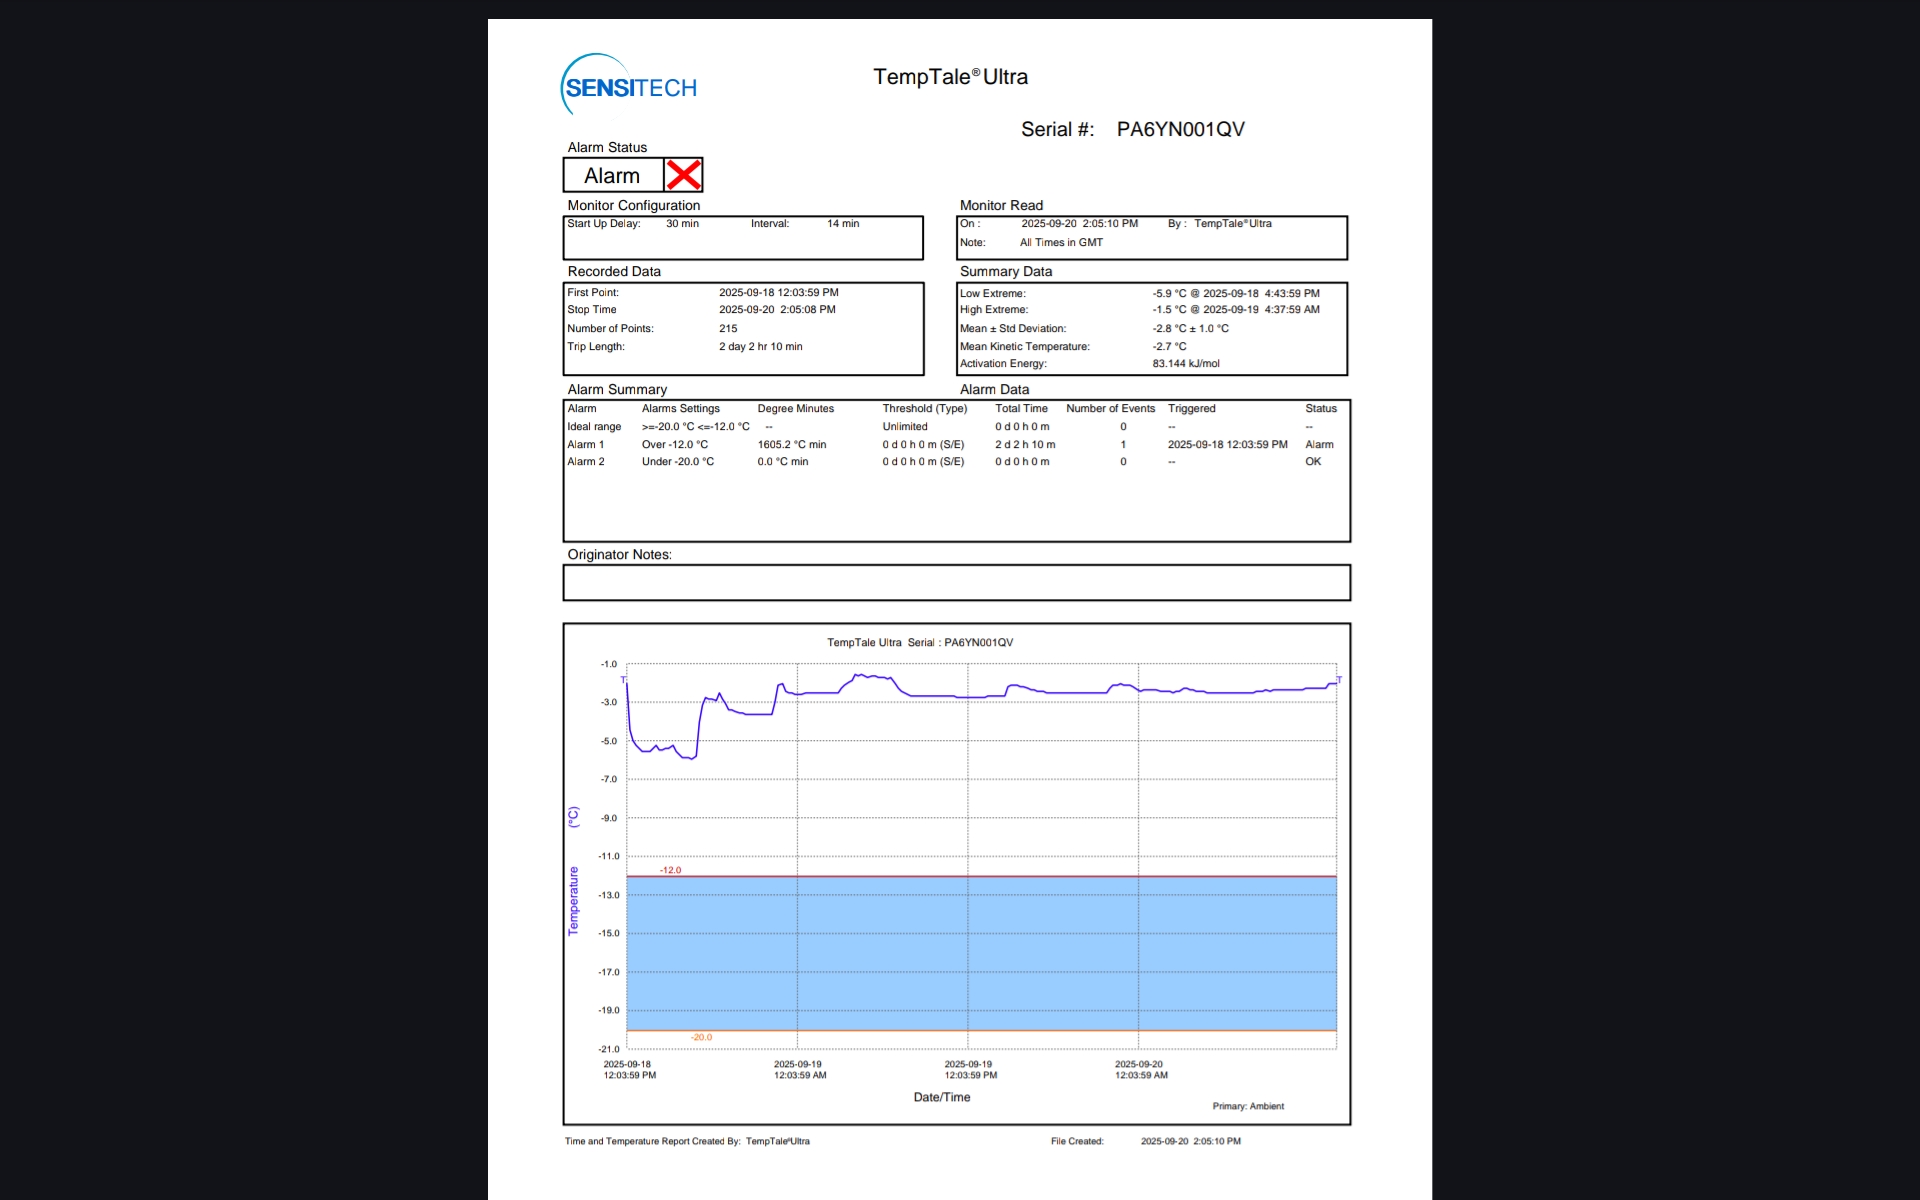Click the -12.0 red threshold line label

[670, 870]
